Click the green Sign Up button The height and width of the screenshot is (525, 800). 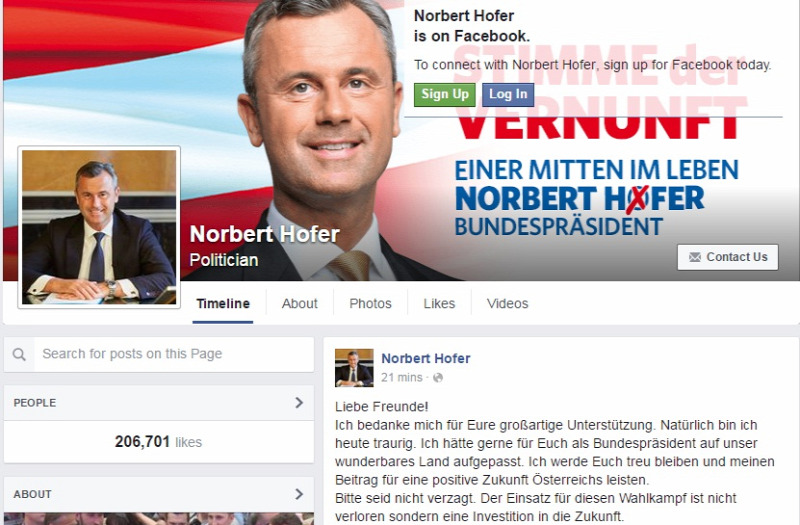[445, 94]
